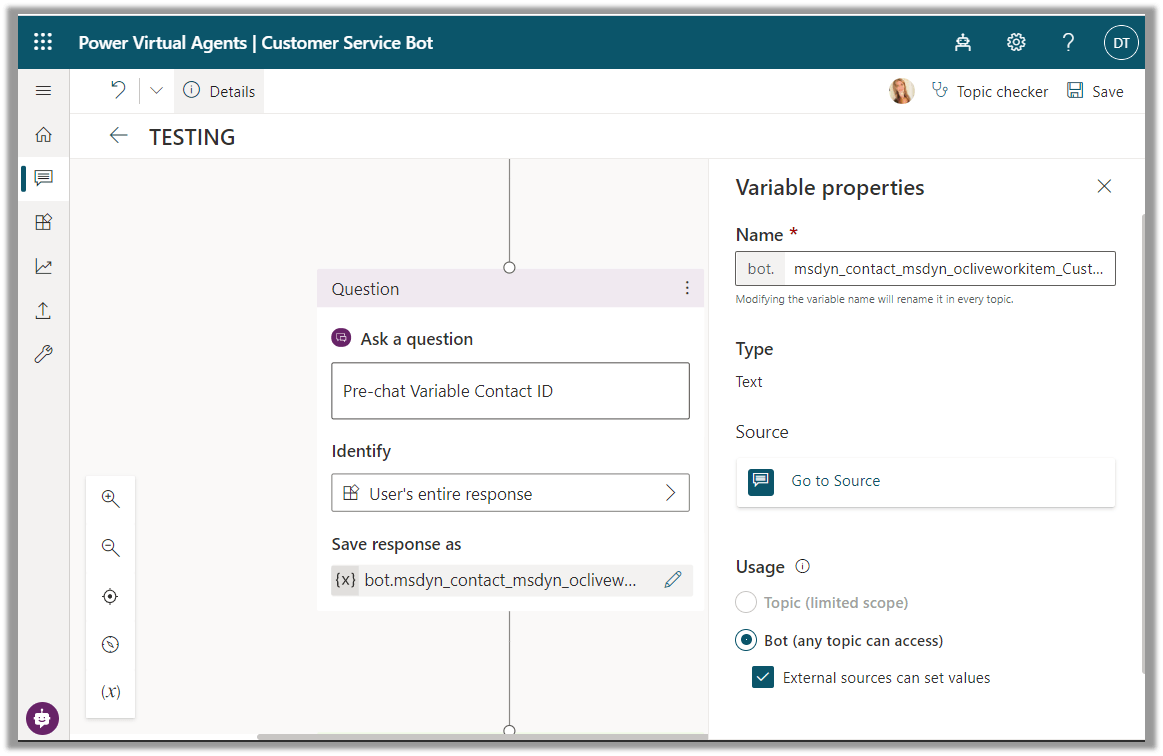Select Bot (any topic can access) option
Image resolution: width=1163 pixels, height=756 pixels.
point(746,640)
